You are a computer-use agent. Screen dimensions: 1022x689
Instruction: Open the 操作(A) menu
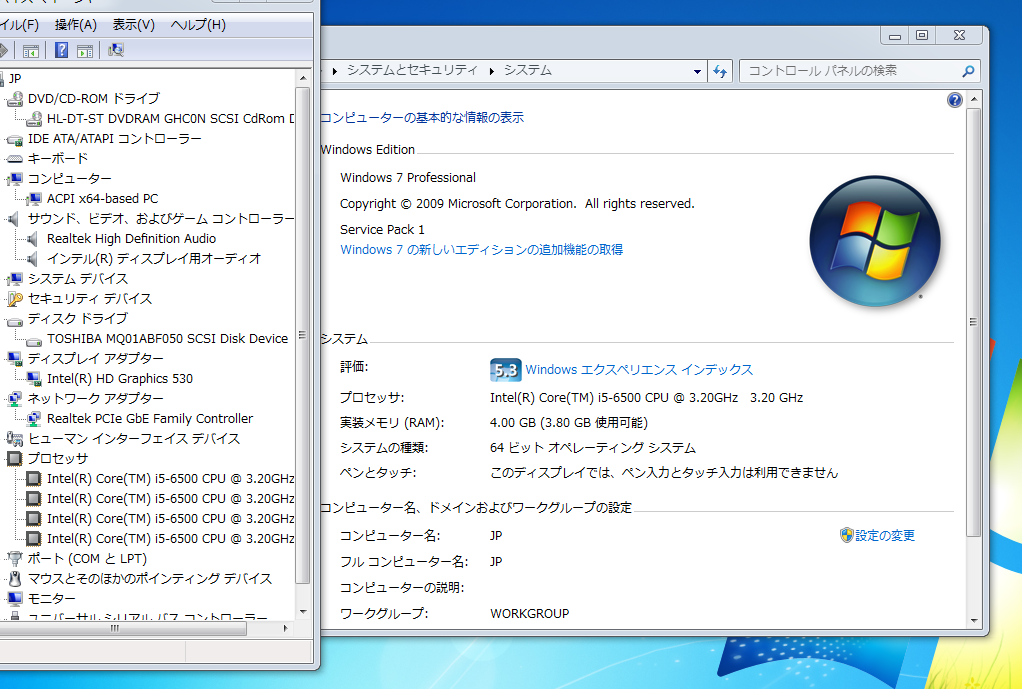(x=75, y=24)
